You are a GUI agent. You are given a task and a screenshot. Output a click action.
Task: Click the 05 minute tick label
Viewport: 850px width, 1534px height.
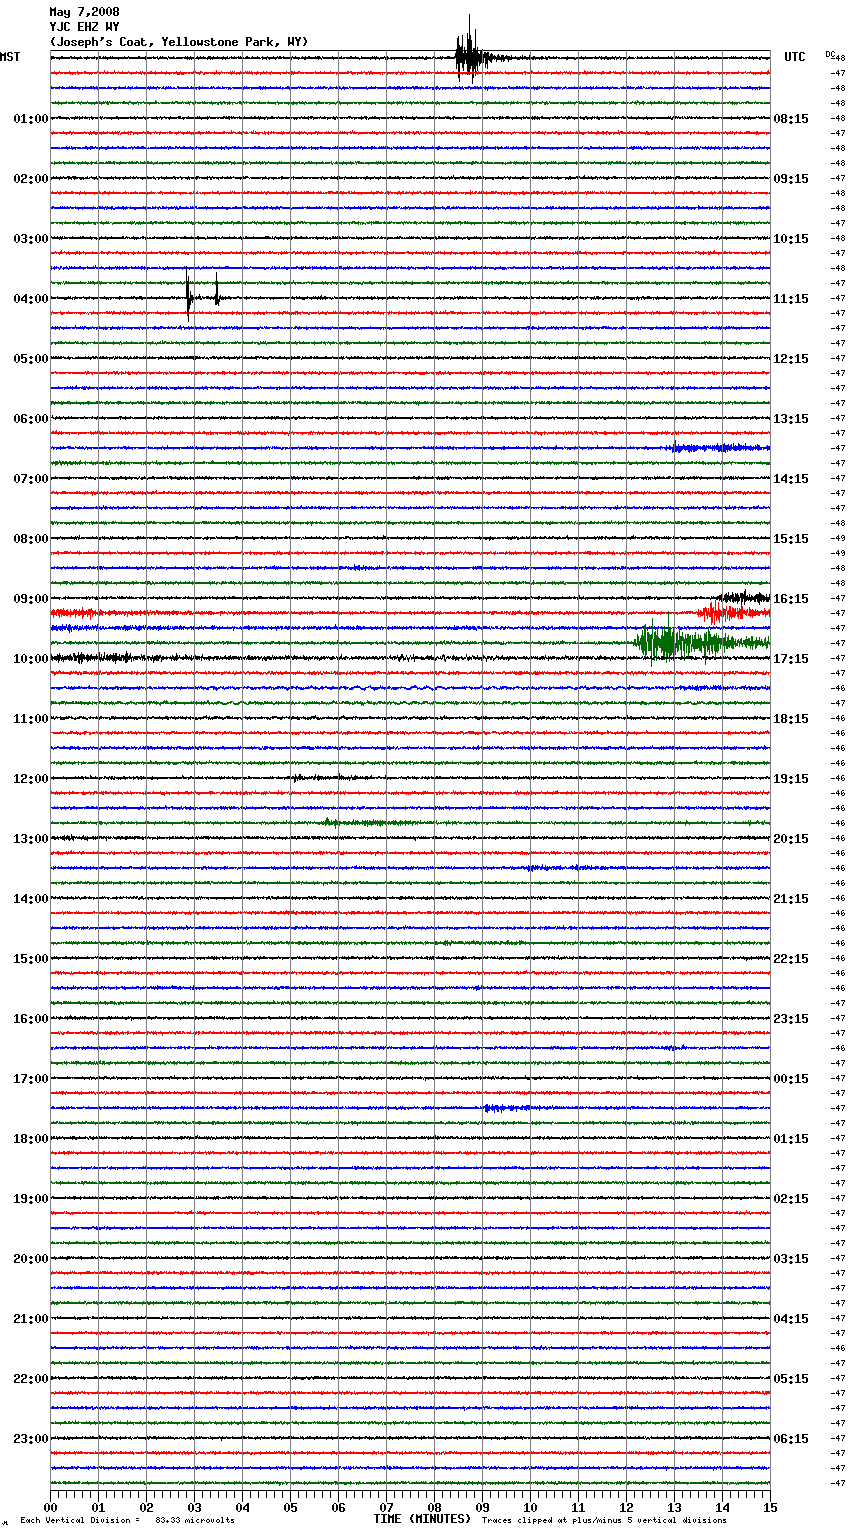click(290, 1507)
